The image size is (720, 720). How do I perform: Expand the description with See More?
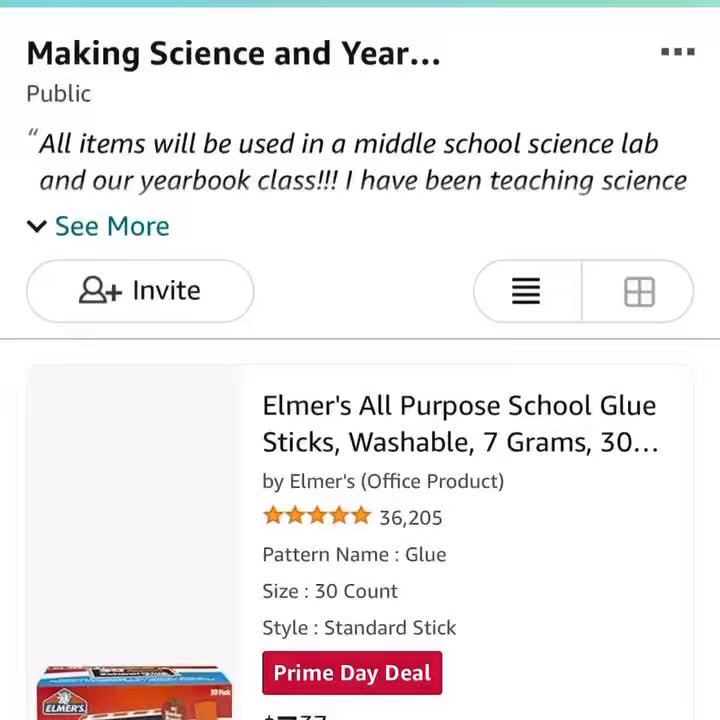point(112,226)
